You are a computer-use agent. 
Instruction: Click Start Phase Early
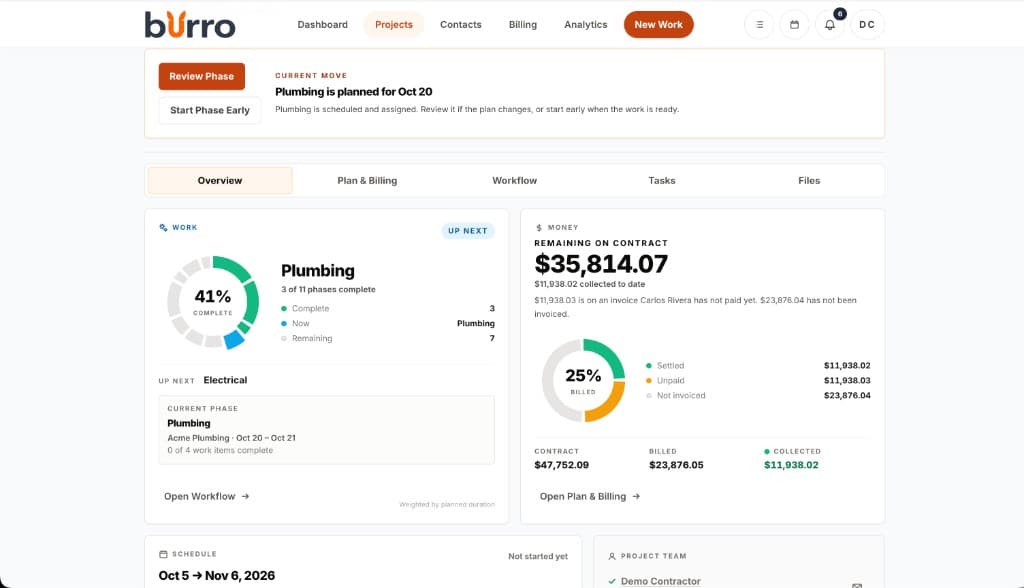[x=210, y=110]
